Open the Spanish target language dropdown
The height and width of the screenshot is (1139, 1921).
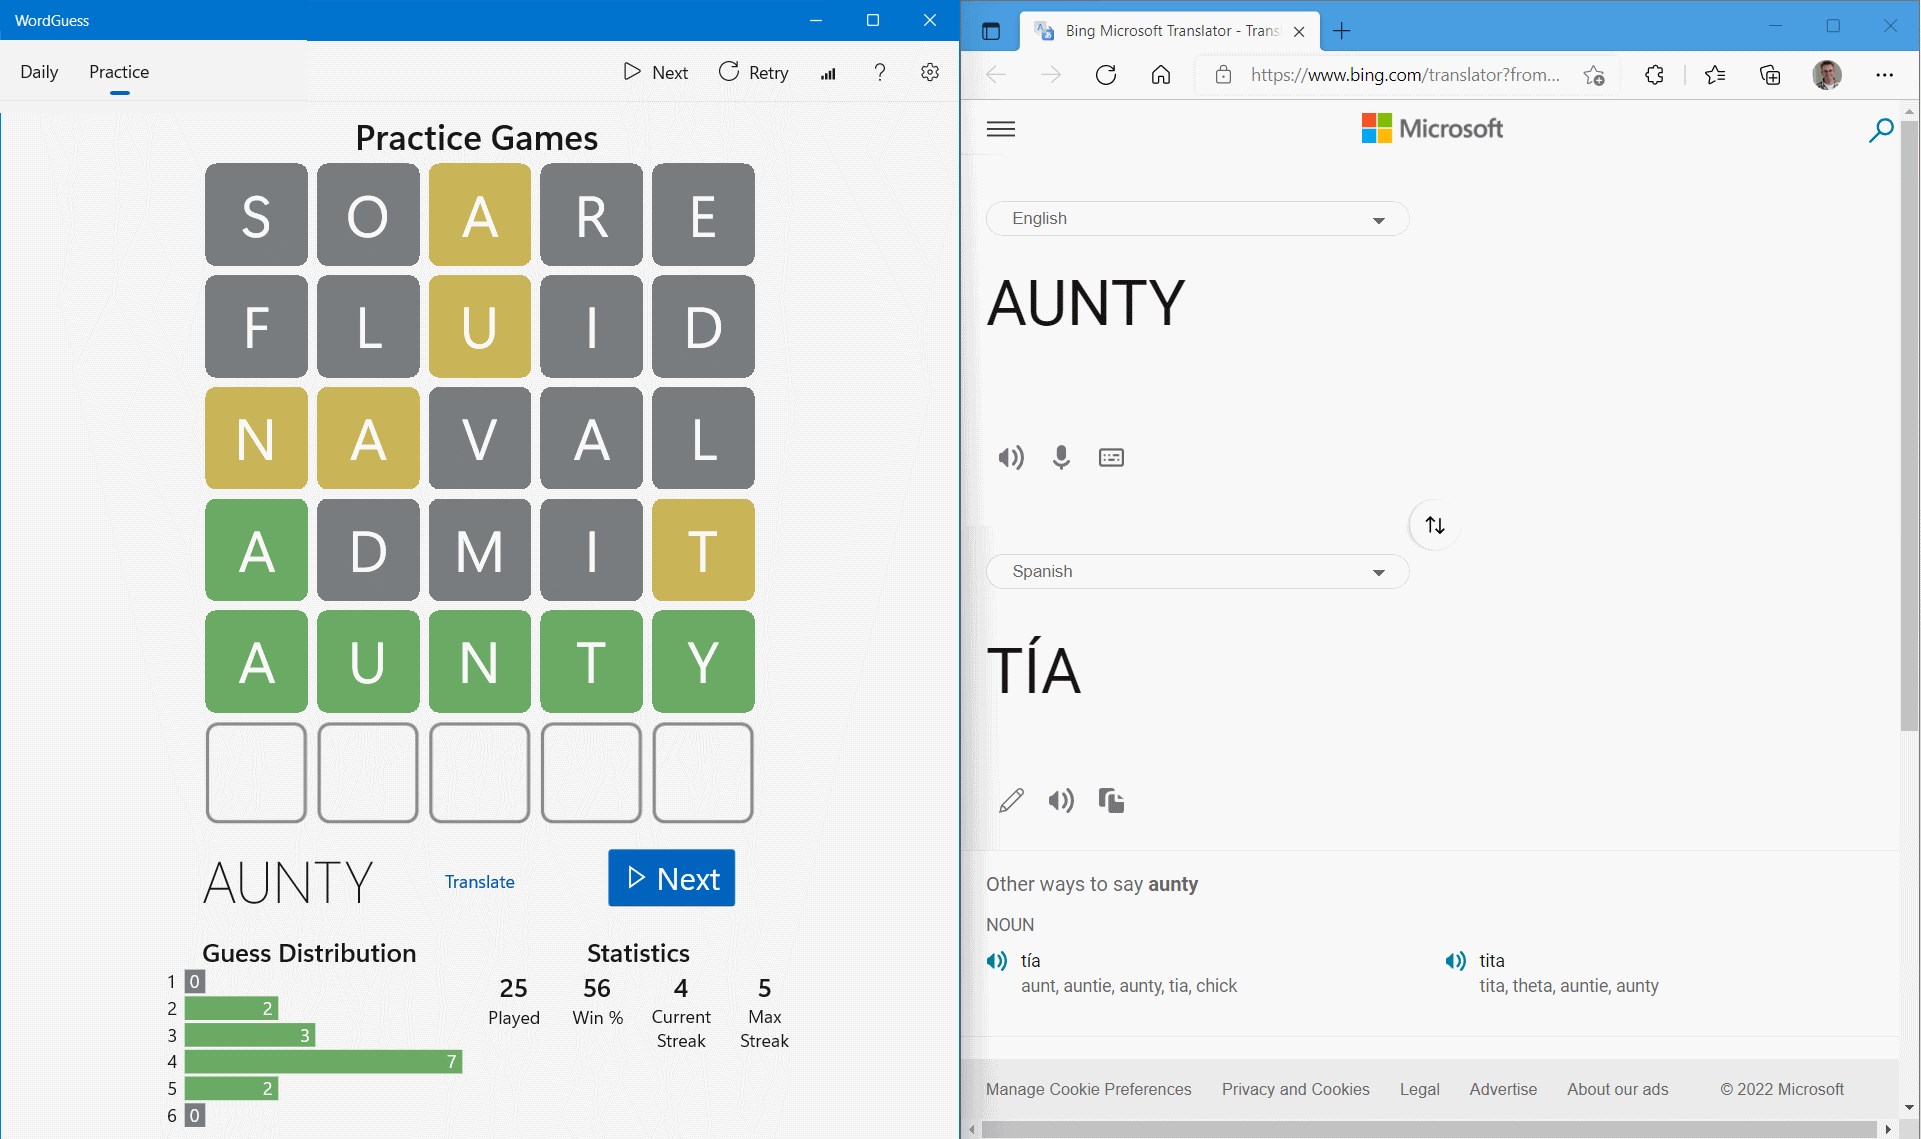pyautogui.click(x=1196, y=571)
